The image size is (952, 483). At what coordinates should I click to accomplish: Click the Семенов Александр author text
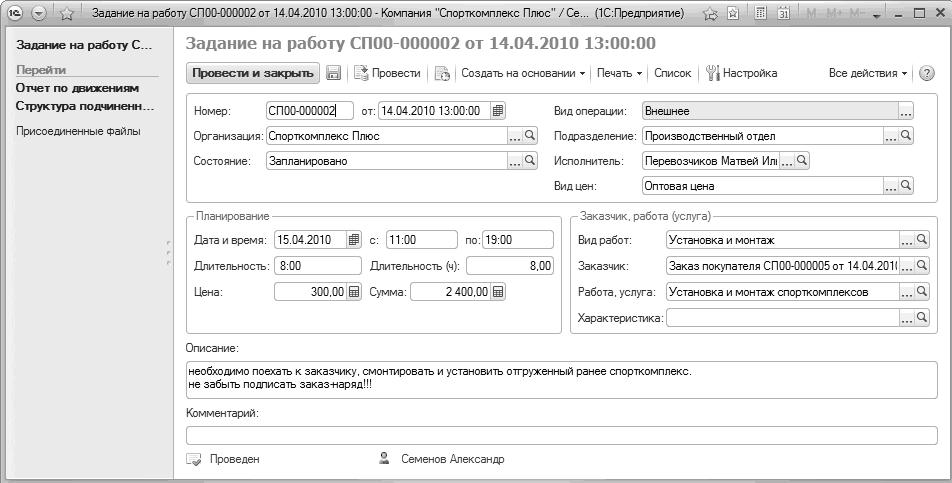coord(452,459)
